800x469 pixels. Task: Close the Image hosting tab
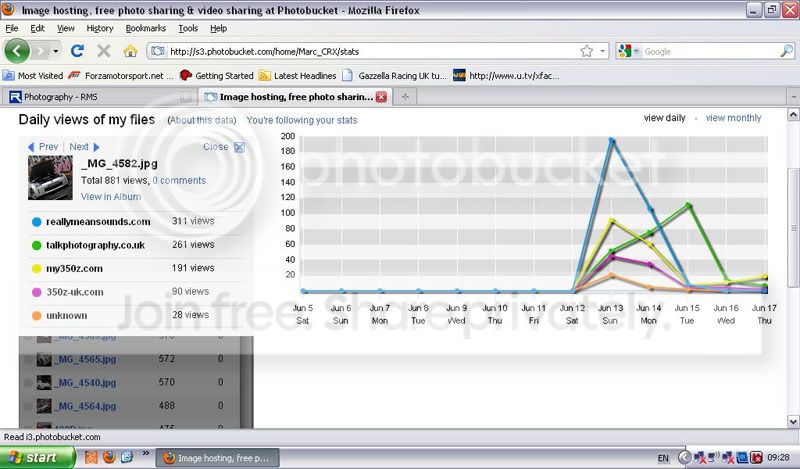pos(380,97)
